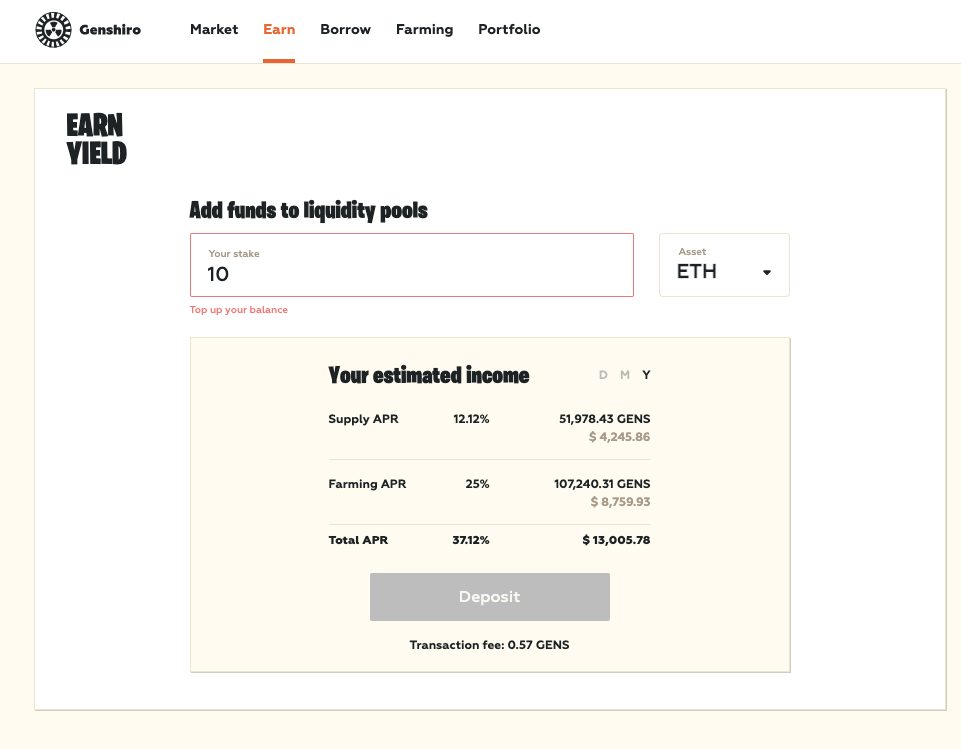
Task: Click the Farming APR 25% value
Action: [477, 484]
